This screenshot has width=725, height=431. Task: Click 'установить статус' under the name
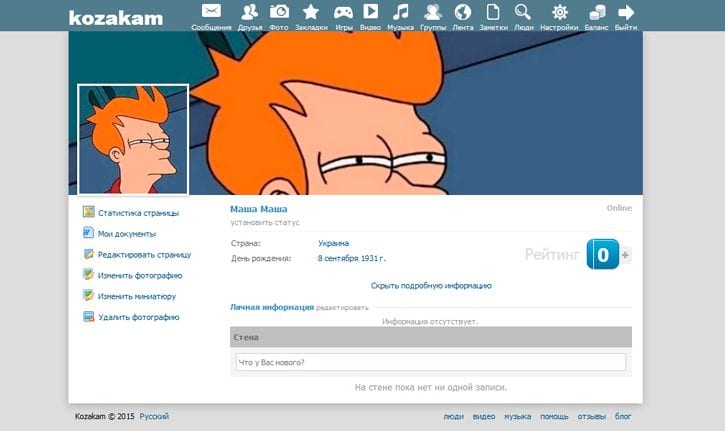coord(265,222)
